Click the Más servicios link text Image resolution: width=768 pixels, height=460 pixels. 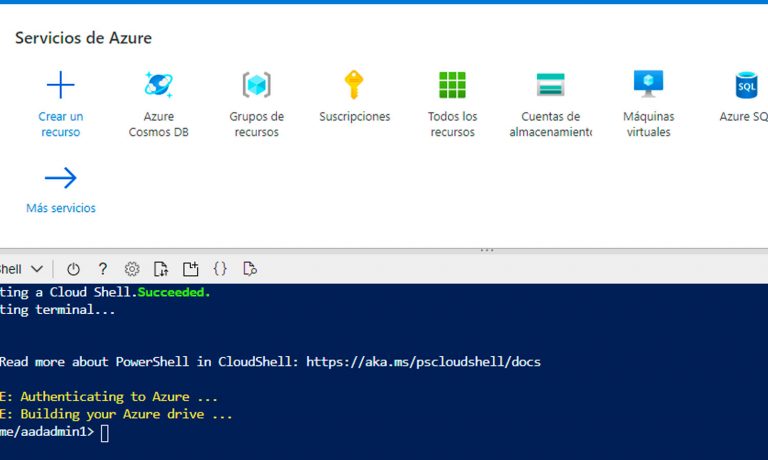point(61,208)
